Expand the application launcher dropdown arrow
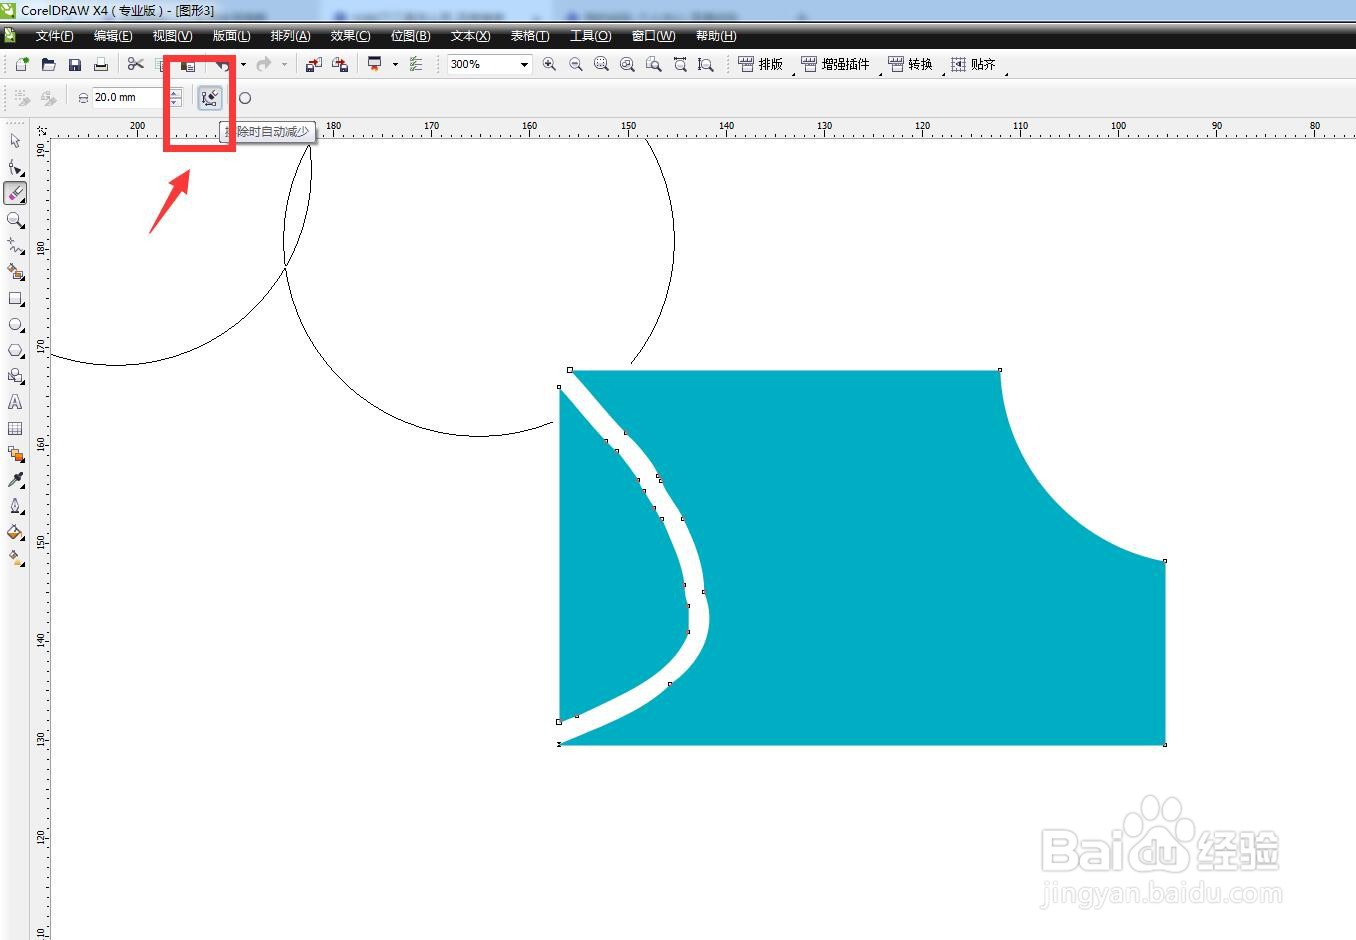The width and height of the screenshot is (1356, 940). coord(395,64)
